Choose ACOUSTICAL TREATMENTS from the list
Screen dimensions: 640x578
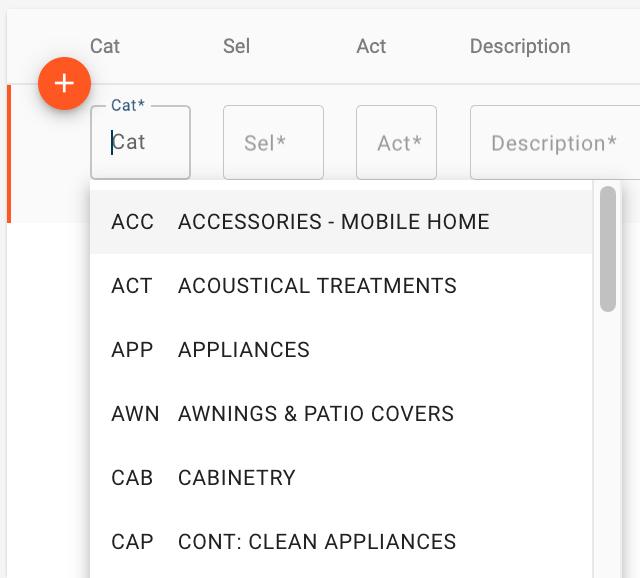[341, 286]
